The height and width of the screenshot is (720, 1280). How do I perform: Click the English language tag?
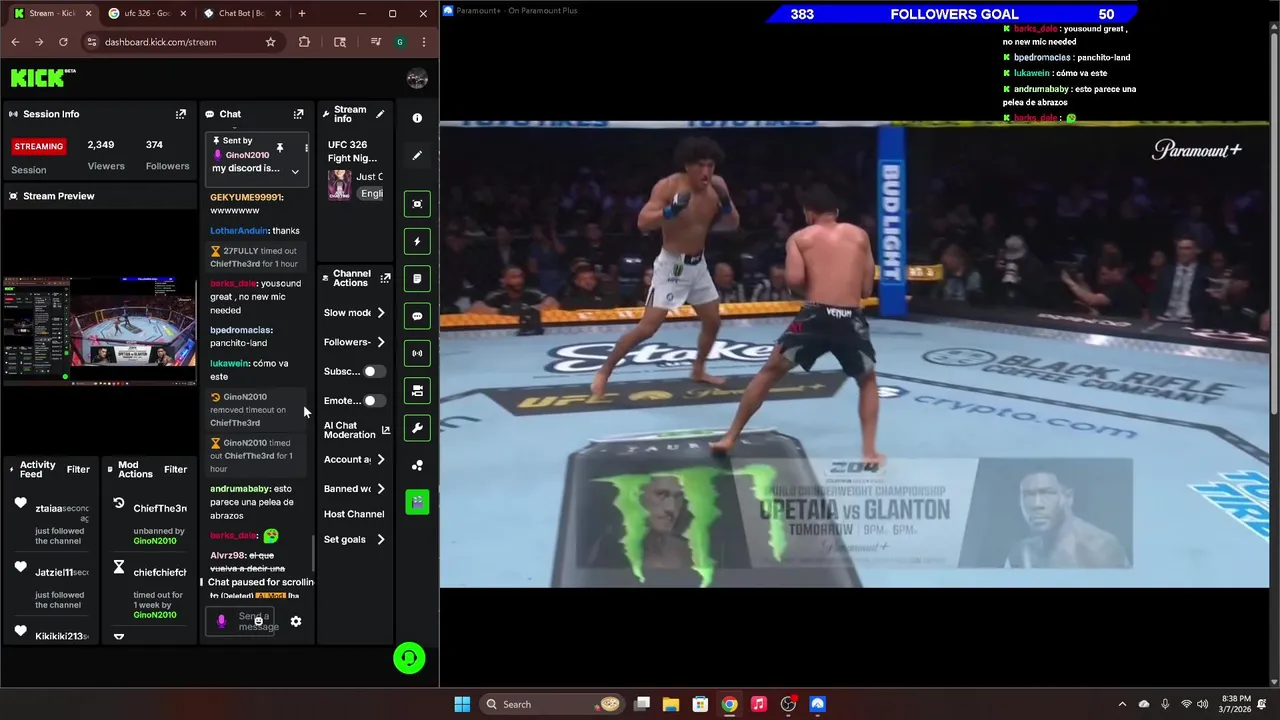[x=372, y=193]
